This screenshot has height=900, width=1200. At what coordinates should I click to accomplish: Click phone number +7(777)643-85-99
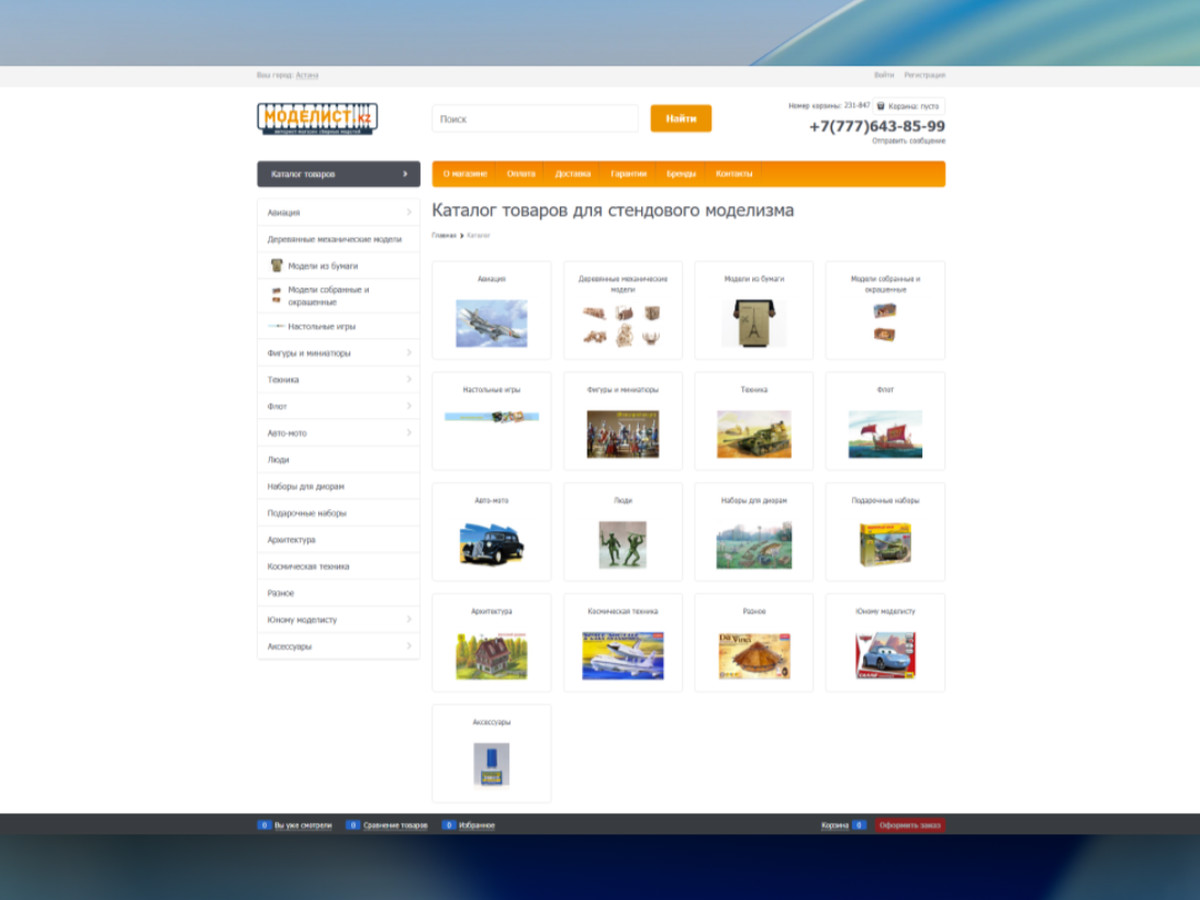tap(877, 126)
